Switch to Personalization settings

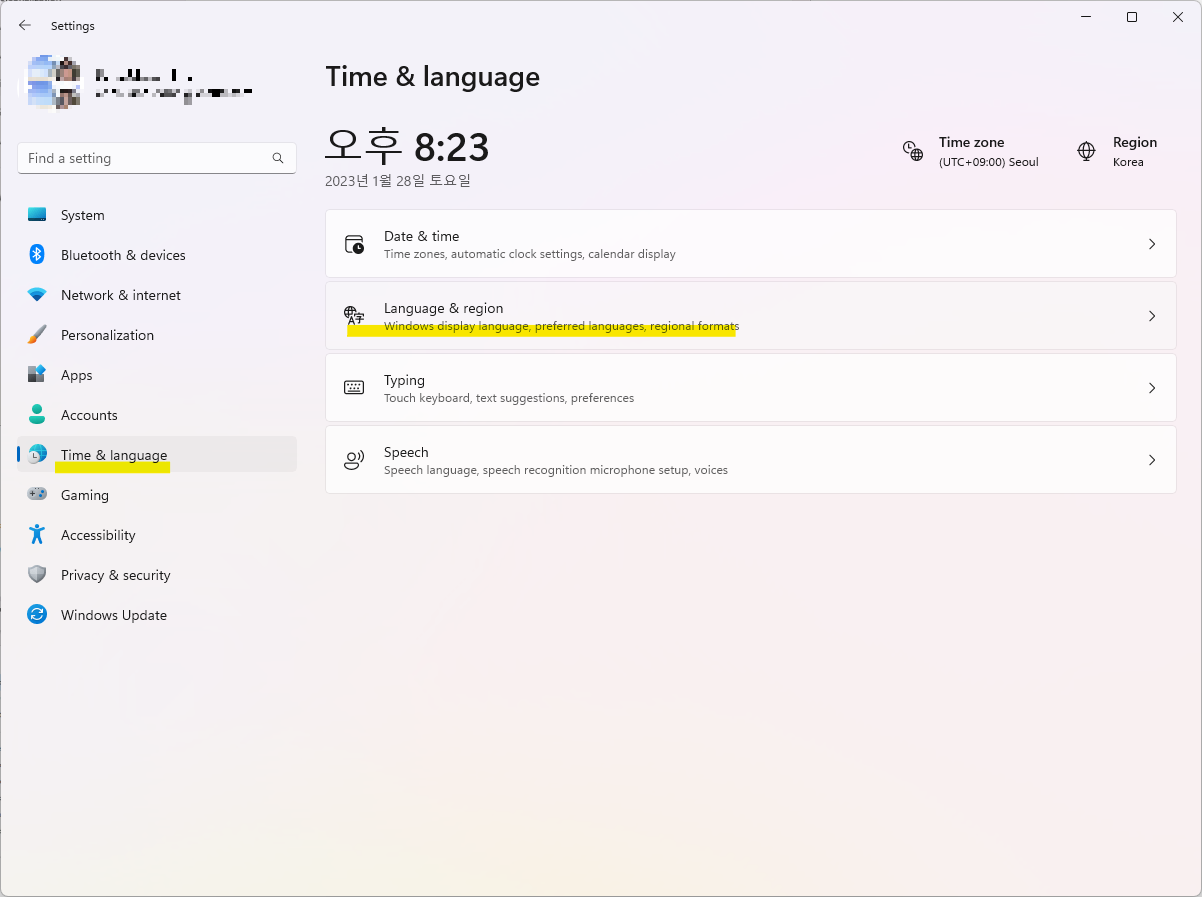click(x=157, y=335)
